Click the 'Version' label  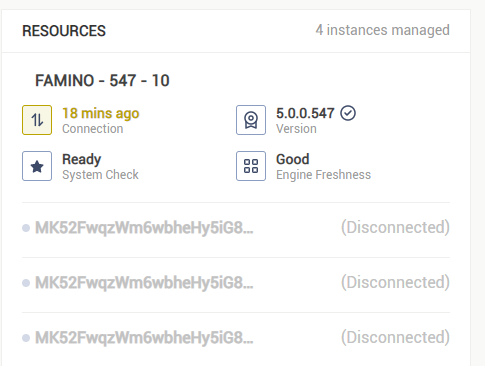pos(296,129)
